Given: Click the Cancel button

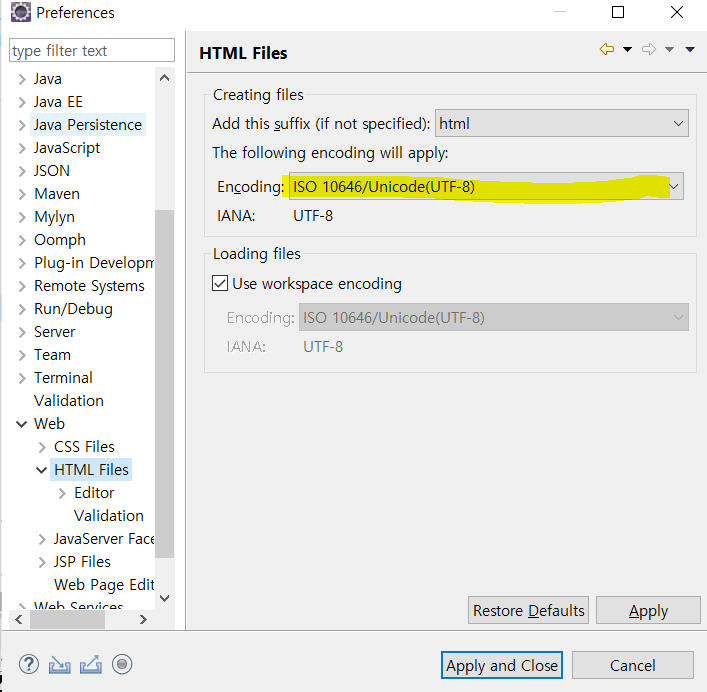Looking at the screenshot, I should coord(633,665).
